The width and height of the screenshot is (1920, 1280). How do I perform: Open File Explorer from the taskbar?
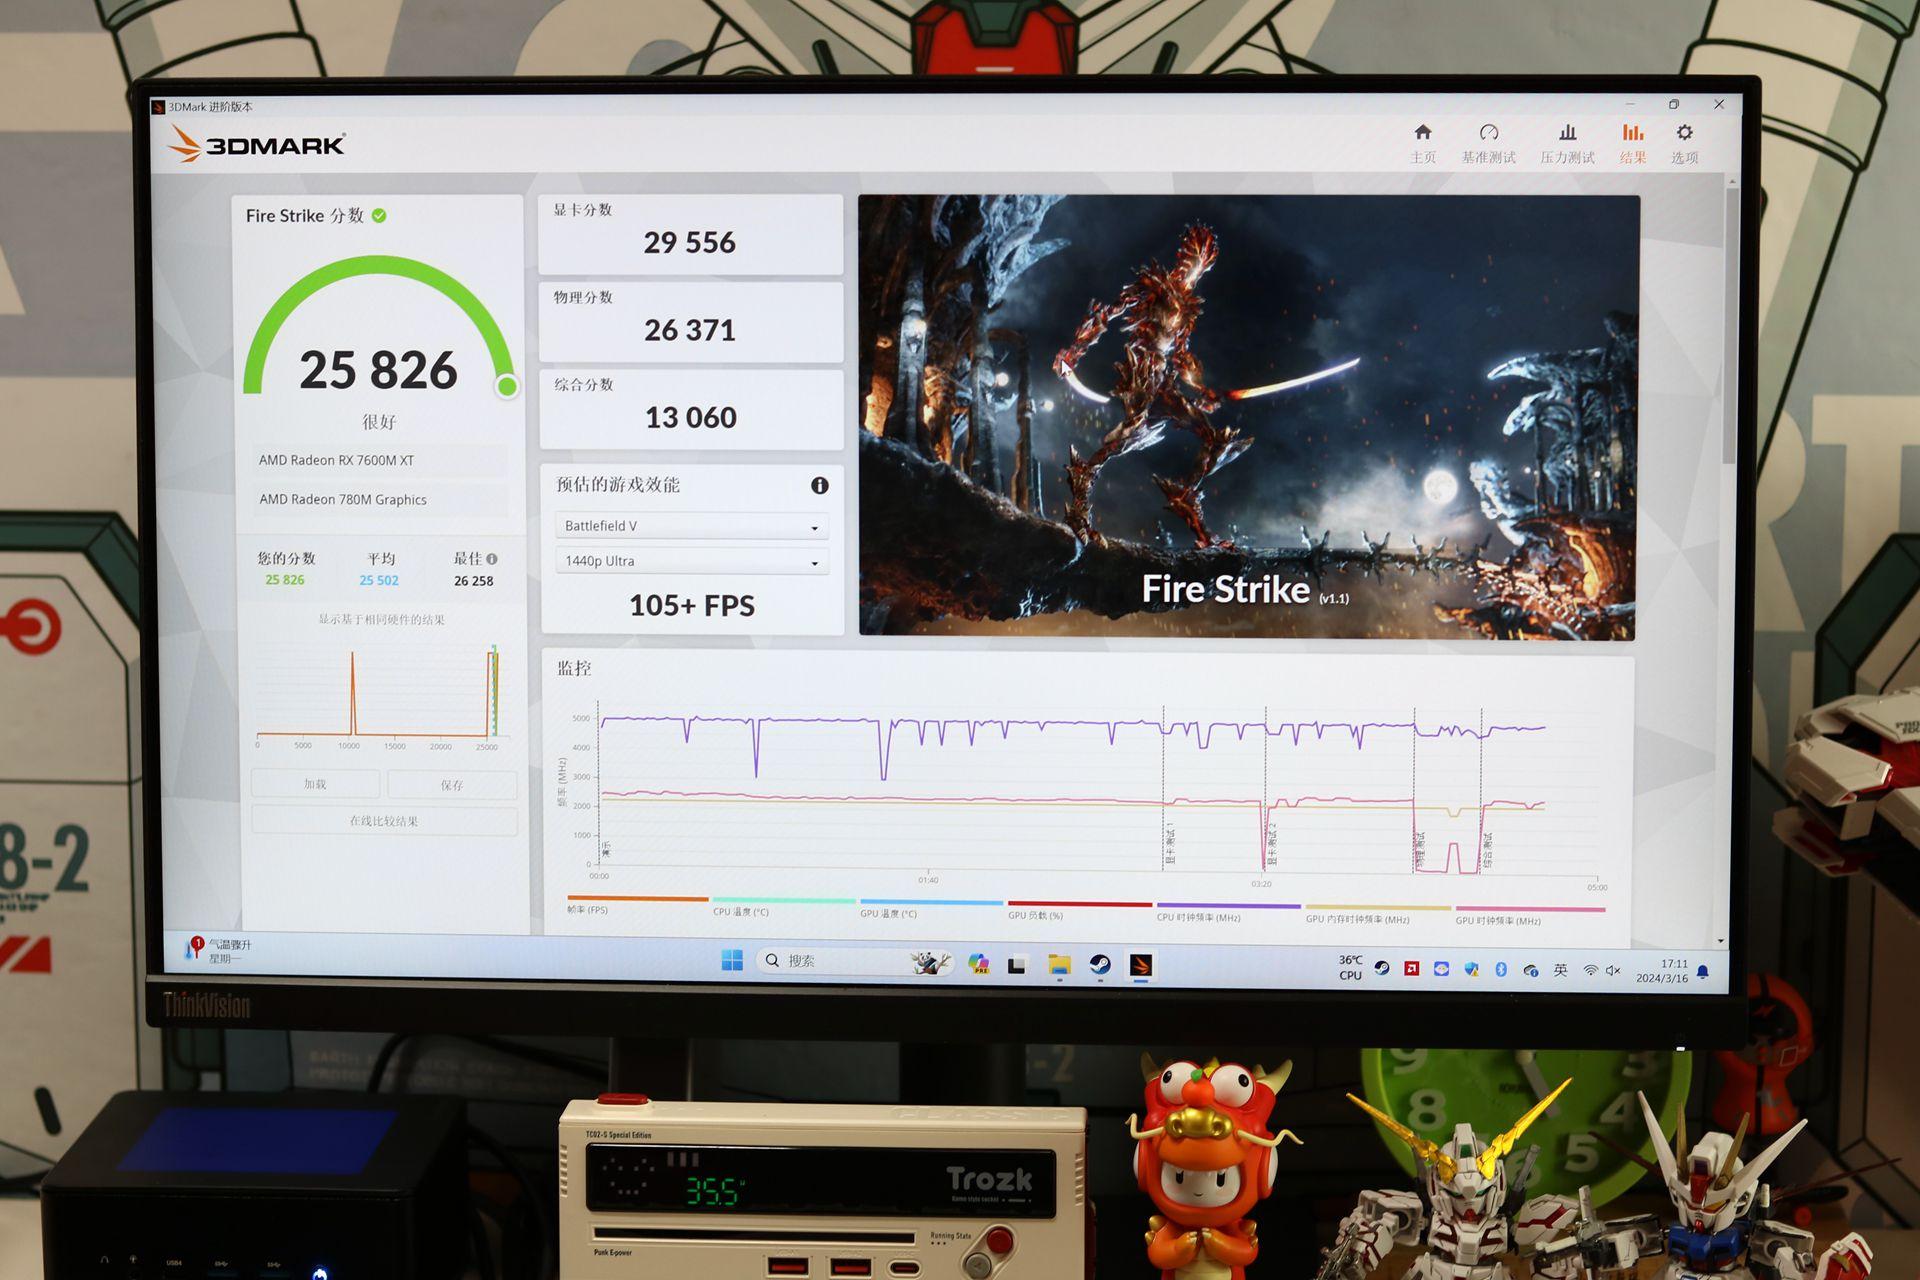1059,964
